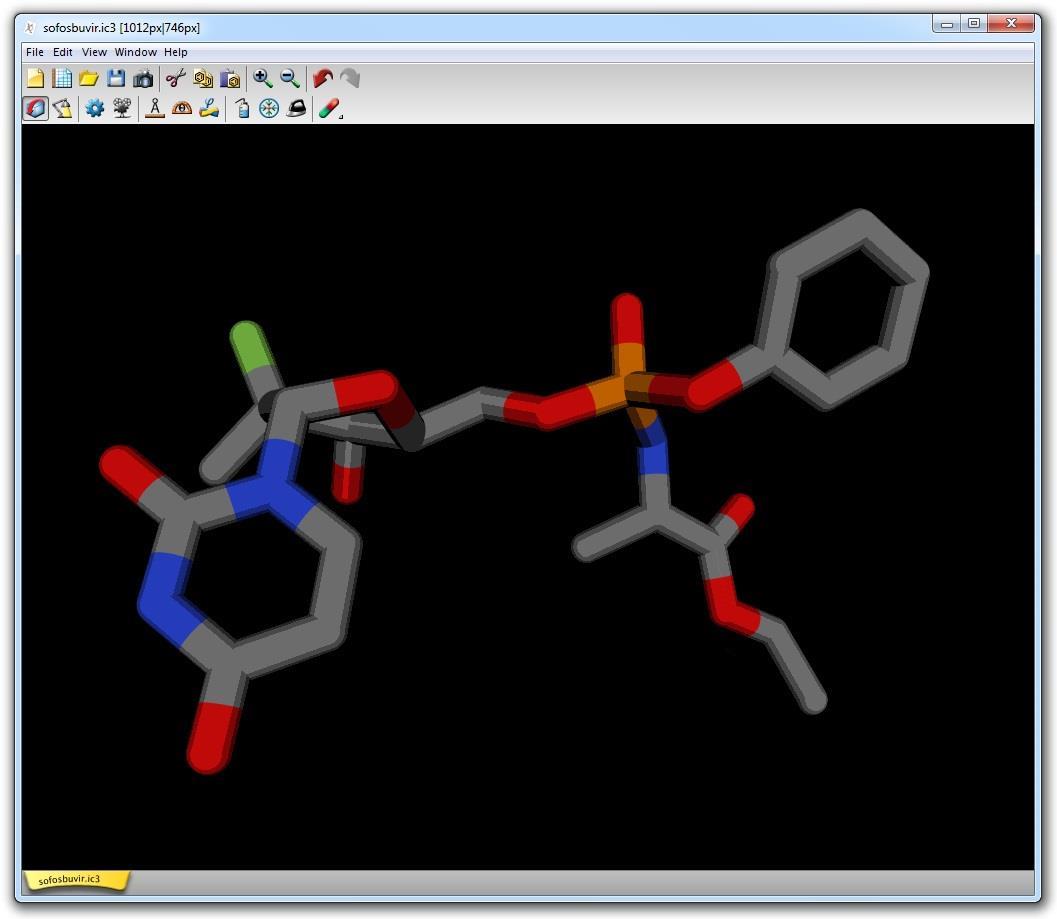Click the protractor angle measurement tool
Screen dimensions: 1057x919
tap(181, 108)
